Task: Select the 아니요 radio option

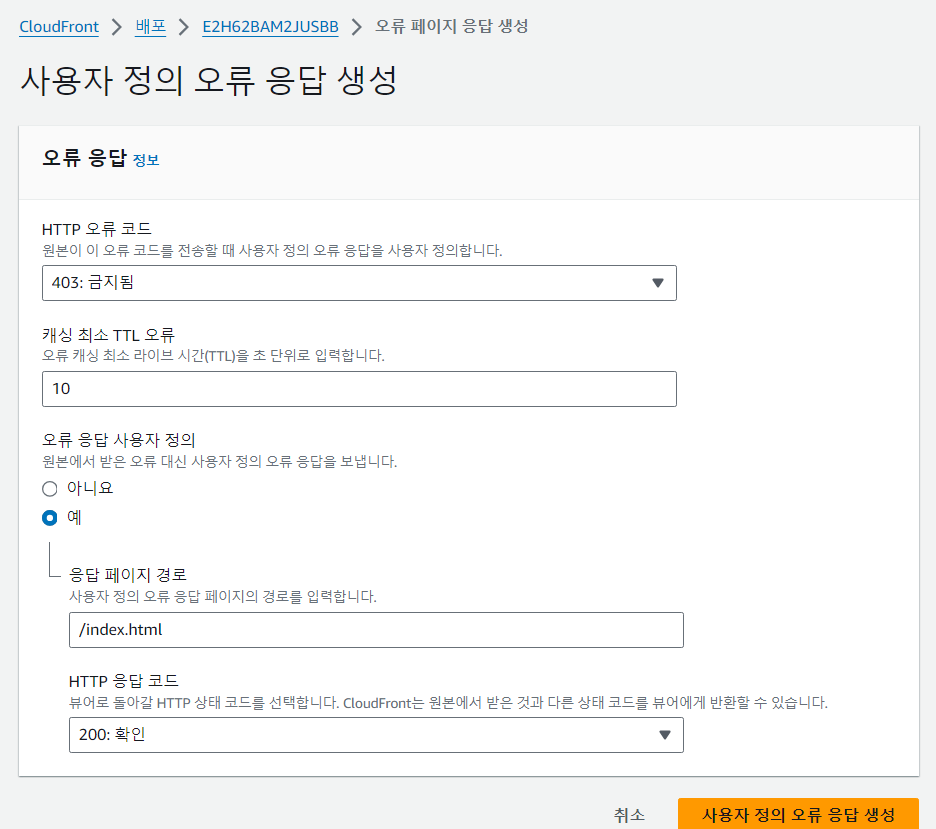Action: pos(50,489)
